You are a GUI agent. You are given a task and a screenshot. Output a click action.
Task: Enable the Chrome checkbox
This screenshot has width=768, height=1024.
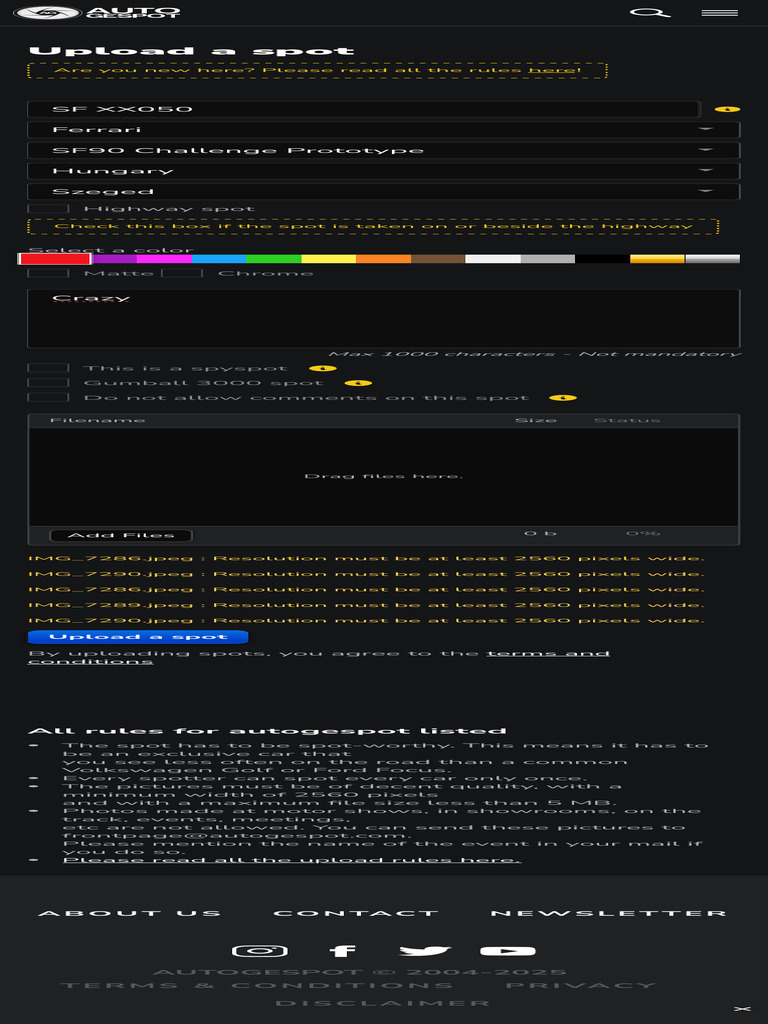coord(182,273)
